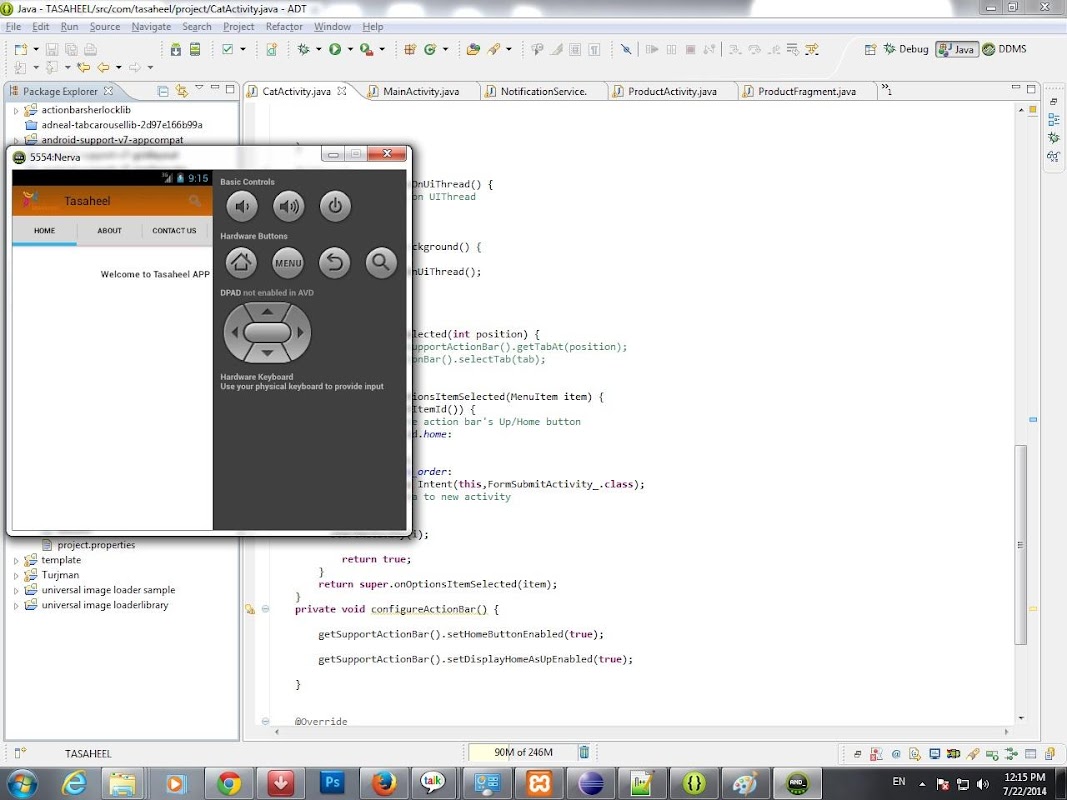Select HOME tab in emulator app
The width and height of the screenshot is (1067, 800).
[44, 231]
